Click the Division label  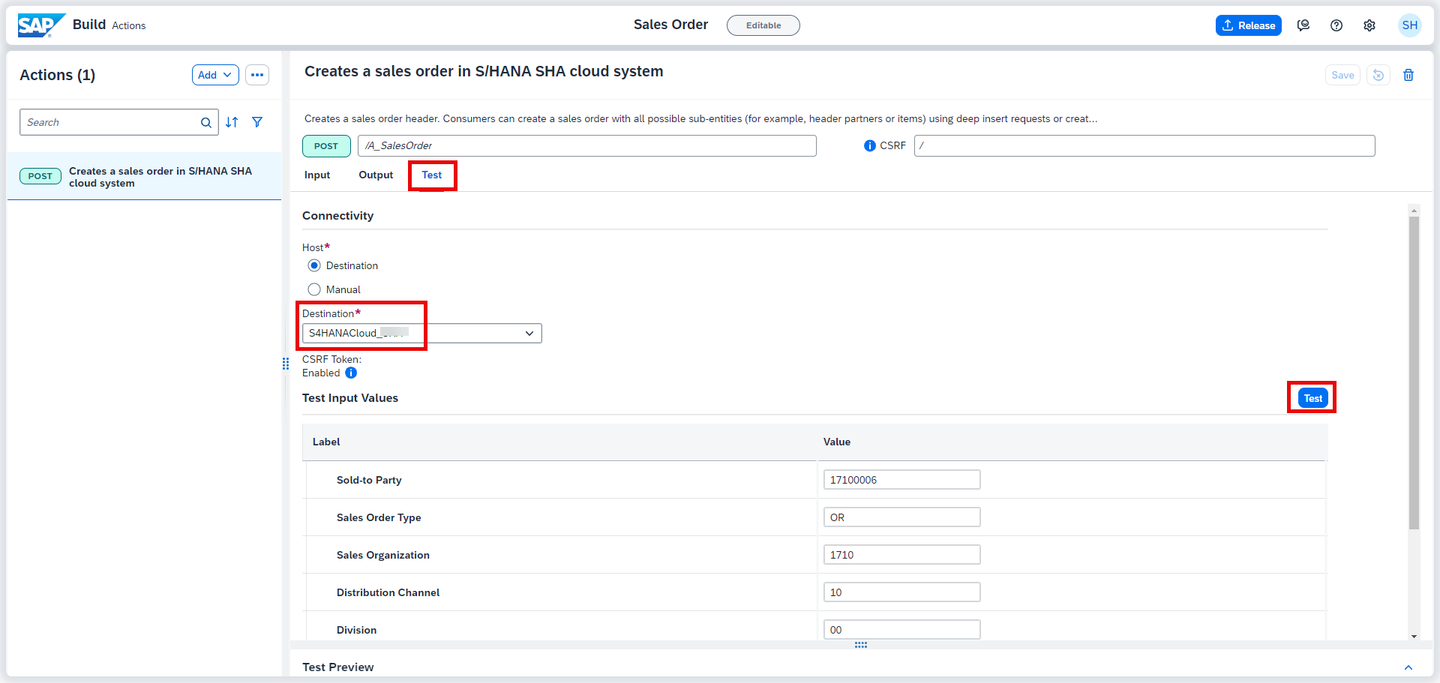[x=357, y=630]
